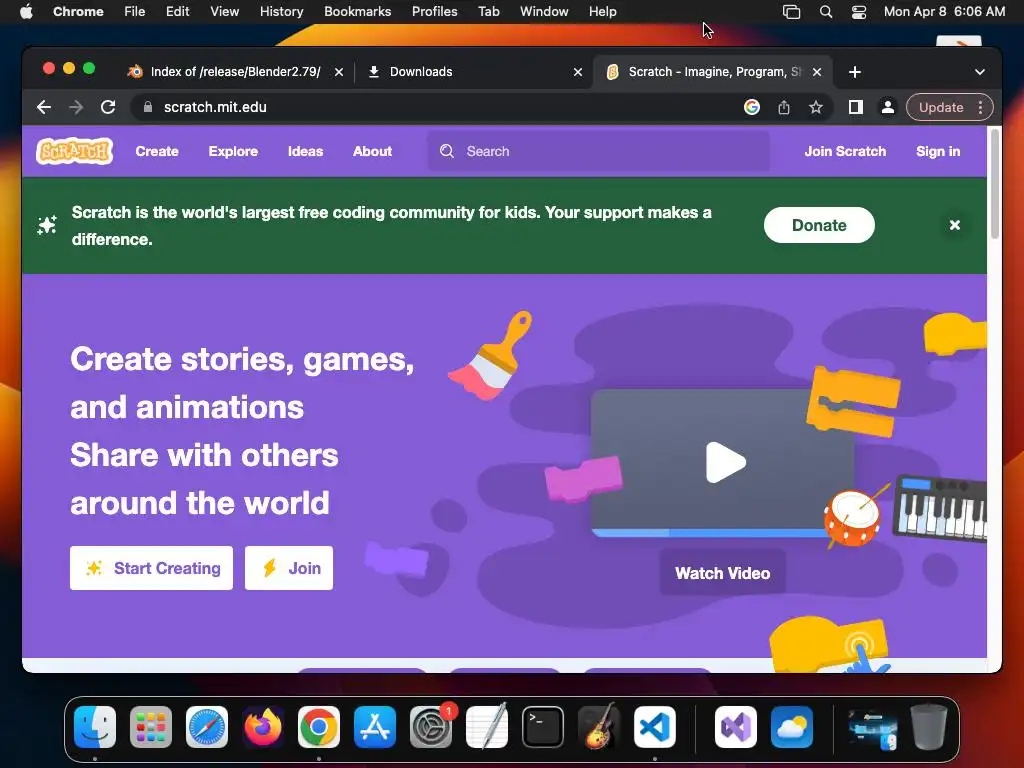Click Watch Video label
Screen dimensions: 1024x768
coord(722,573)
